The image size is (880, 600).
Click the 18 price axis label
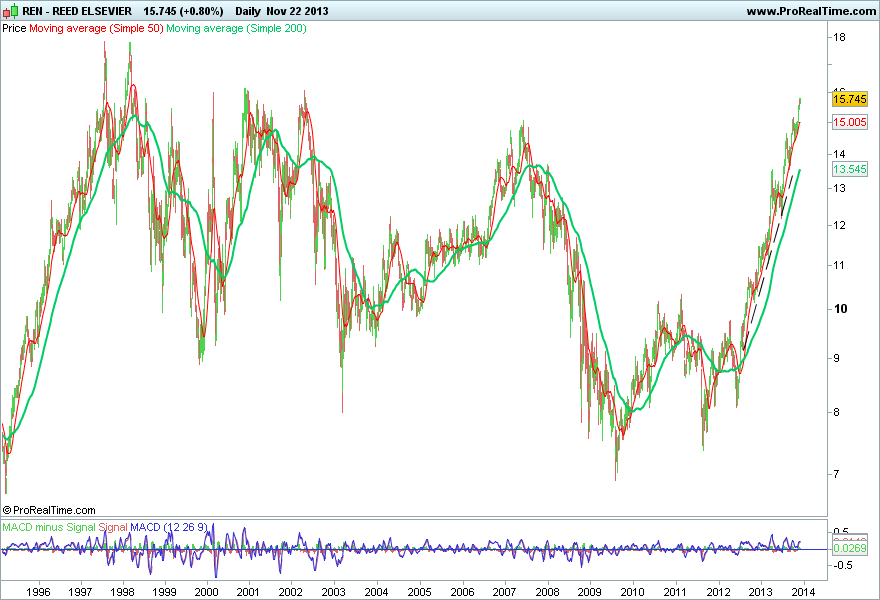840,38
